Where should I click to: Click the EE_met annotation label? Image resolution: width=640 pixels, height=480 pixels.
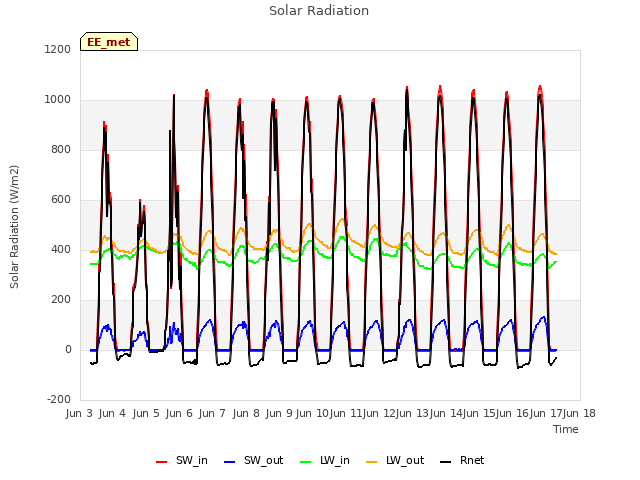point(109,42)
